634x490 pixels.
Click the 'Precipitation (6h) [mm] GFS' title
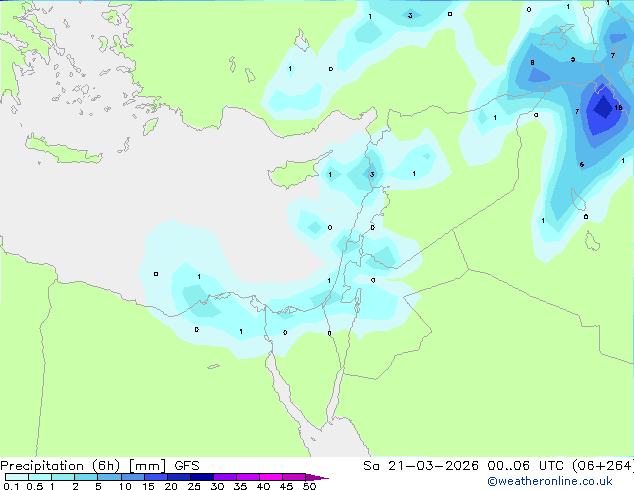tap(100, 466)
